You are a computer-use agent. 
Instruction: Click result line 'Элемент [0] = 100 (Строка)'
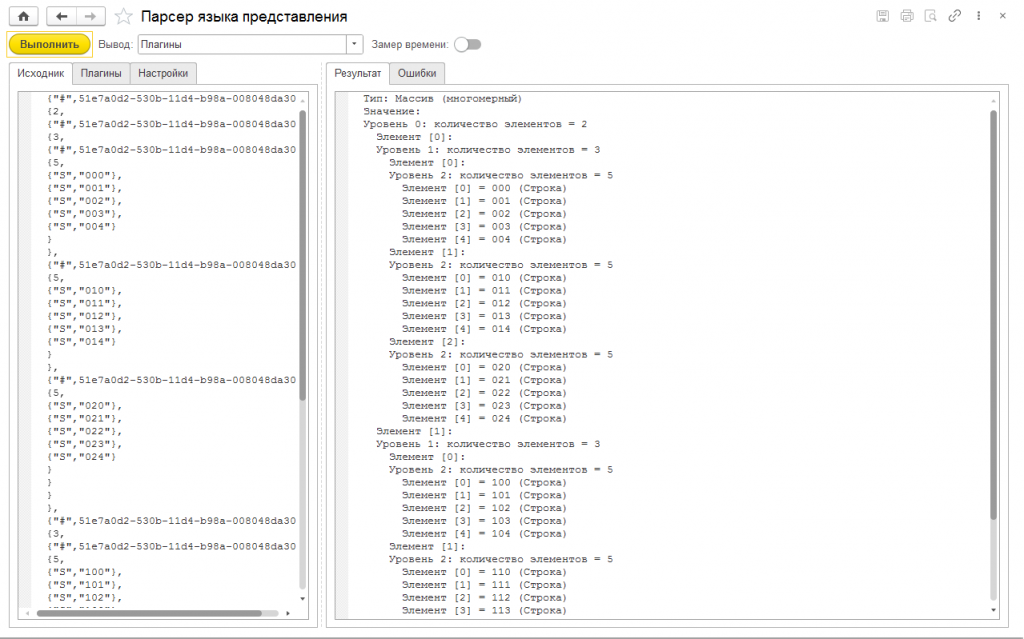click(484, 483)
